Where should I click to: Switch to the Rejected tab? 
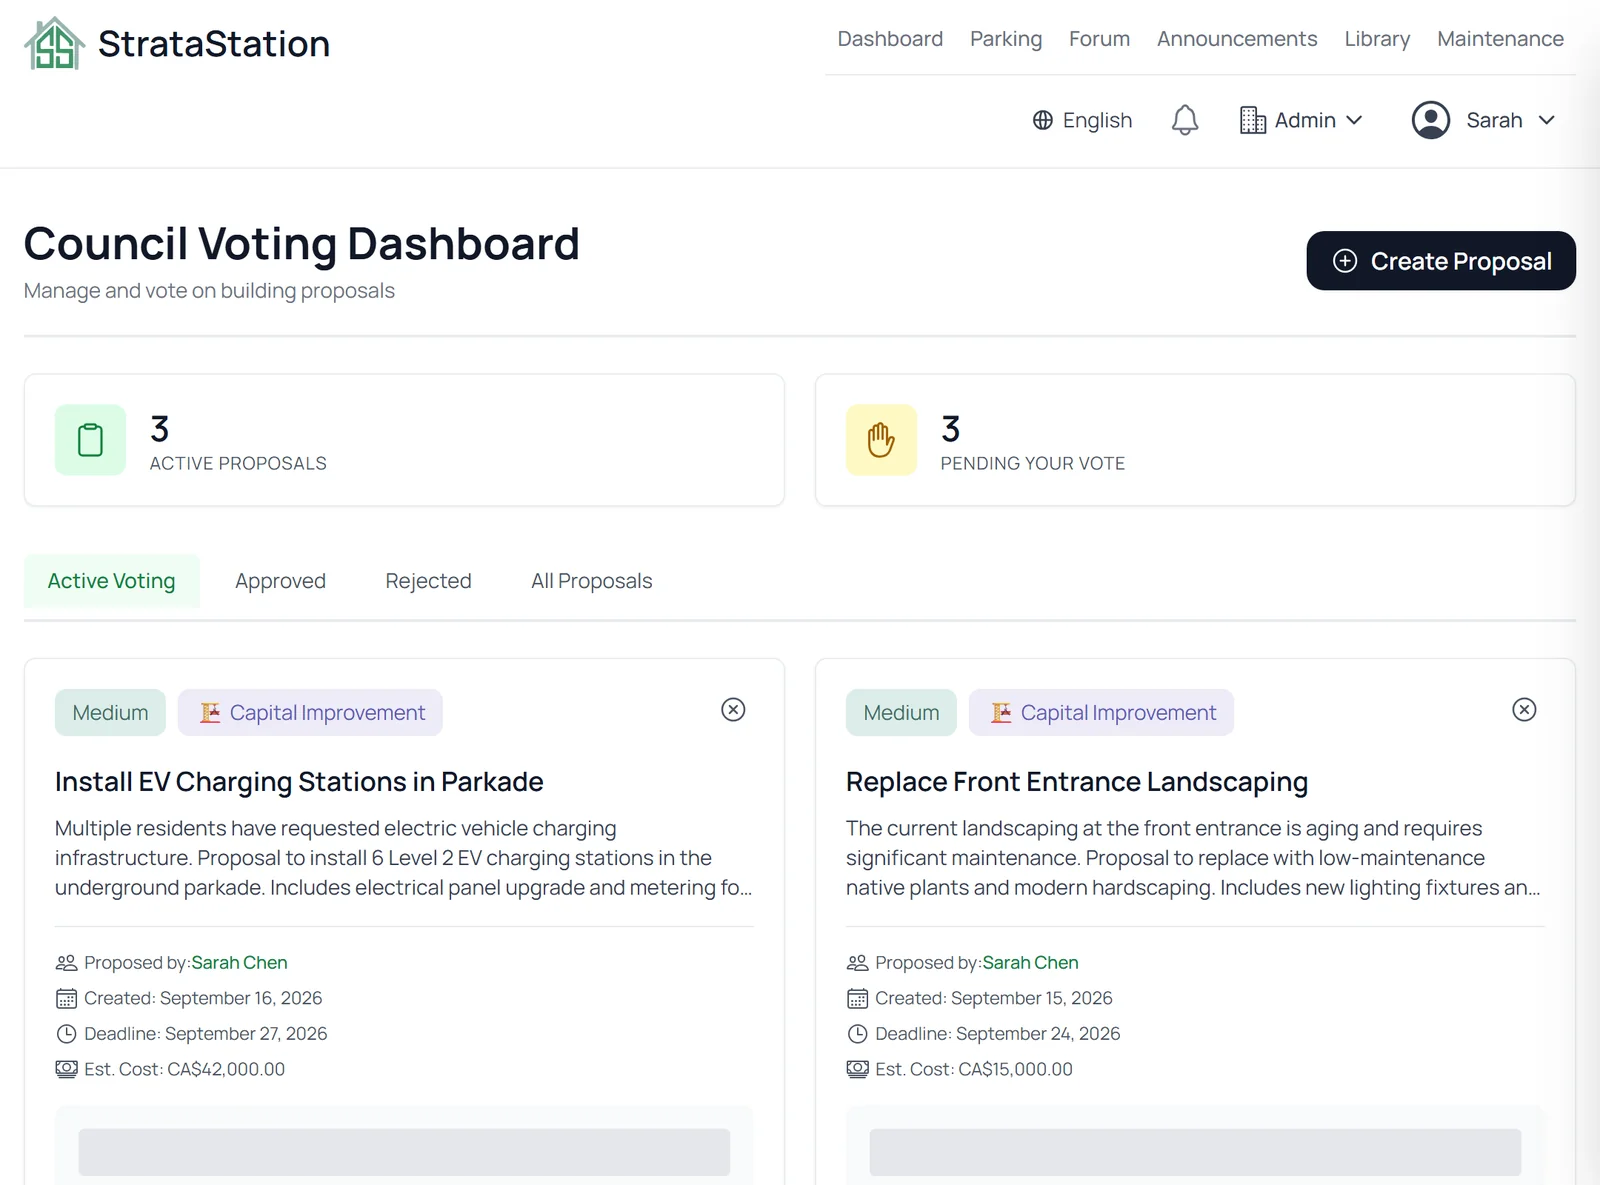(428, 581)
